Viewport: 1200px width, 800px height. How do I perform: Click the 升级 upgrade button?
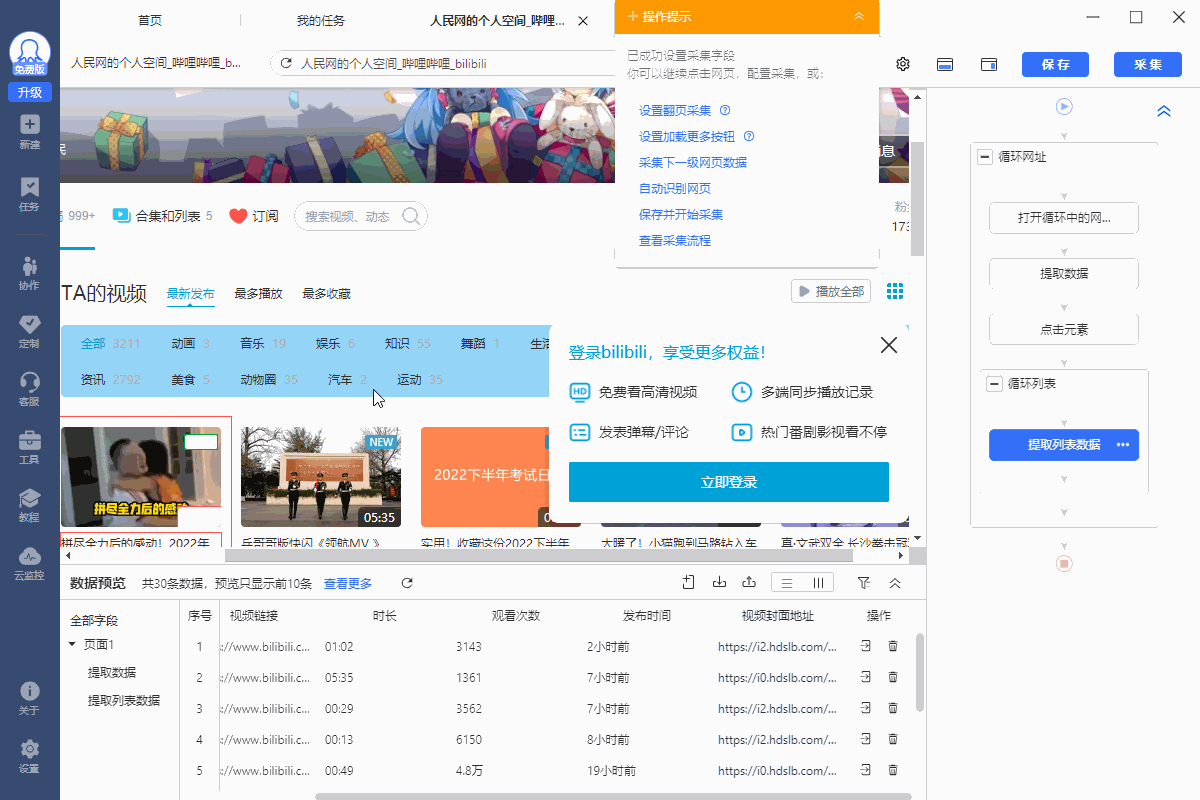30,92
